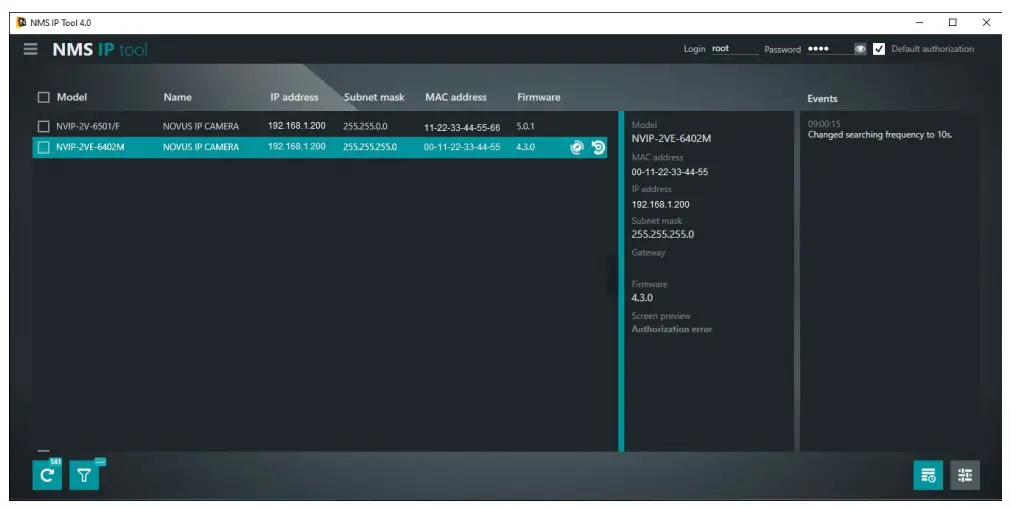Image resolution: width=1011 pixels, height=508 pixels.
Task: Toggle the events log panel button
Action: pos(928,475)
